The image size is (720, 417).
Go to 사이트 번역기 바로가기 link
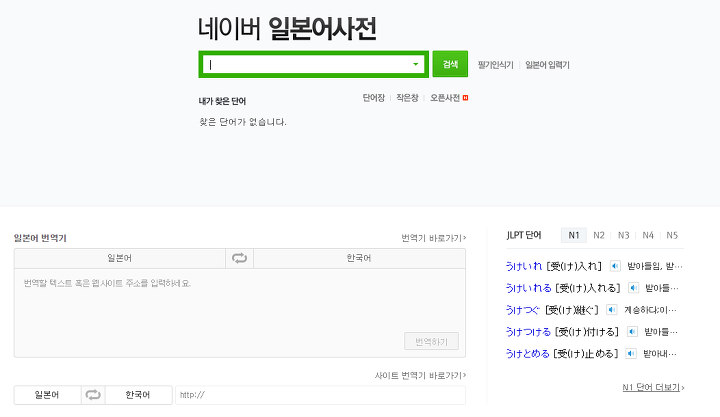(421, 376)
